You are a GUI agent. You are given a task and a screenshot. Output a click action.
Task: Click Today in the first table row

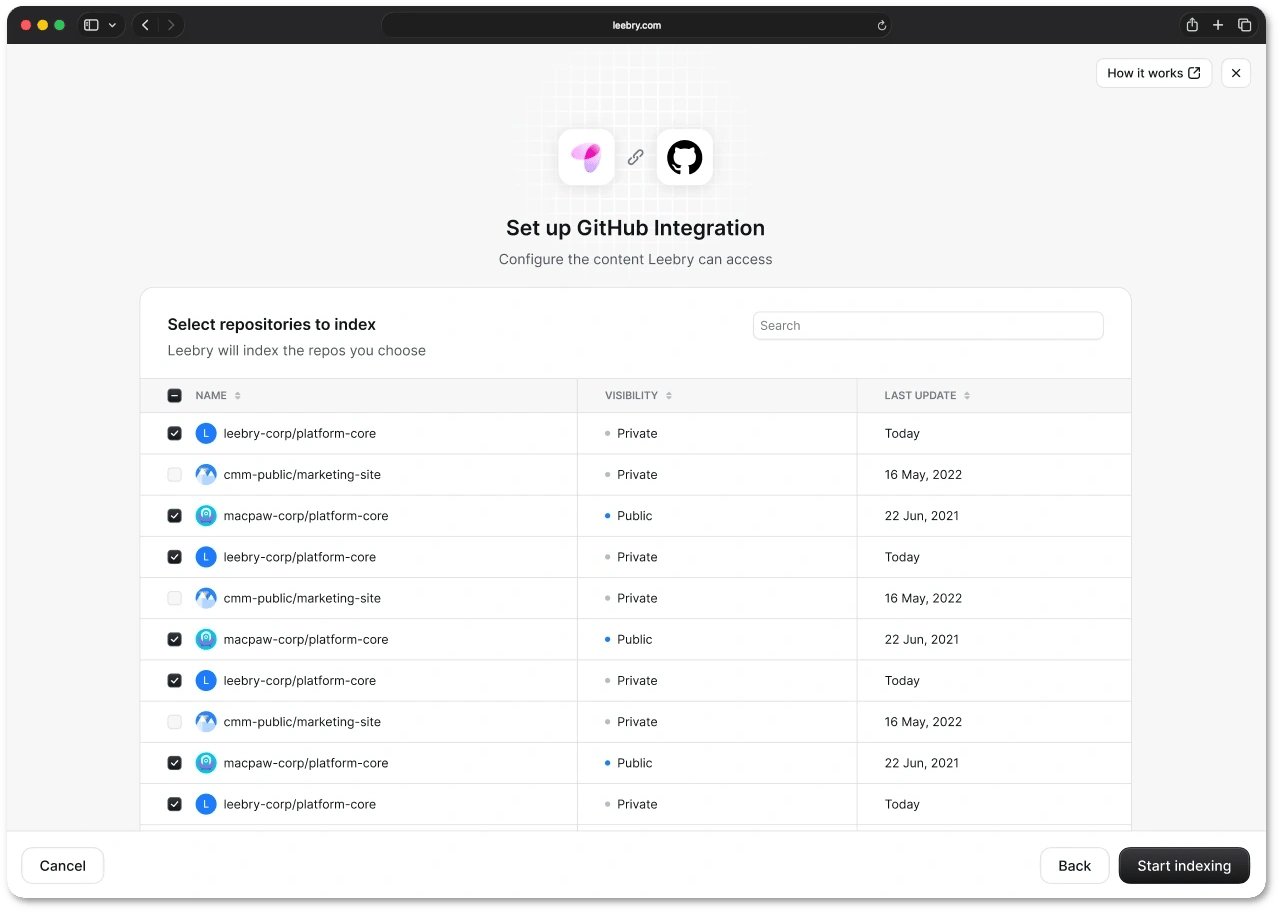[902, 434]
